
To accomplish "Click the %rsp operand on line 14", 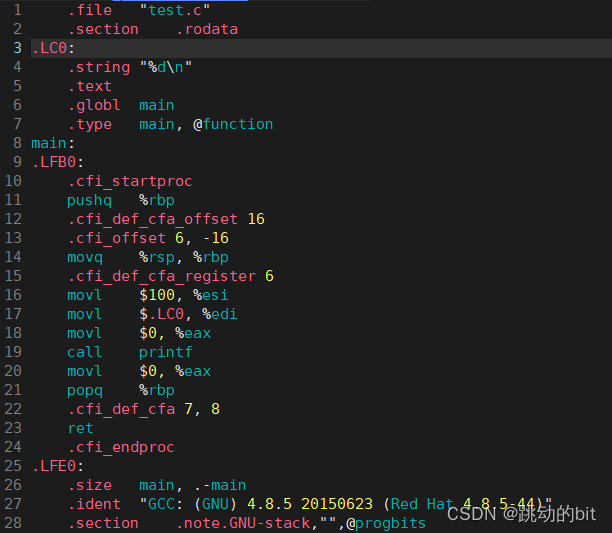I will click(157, 257).
